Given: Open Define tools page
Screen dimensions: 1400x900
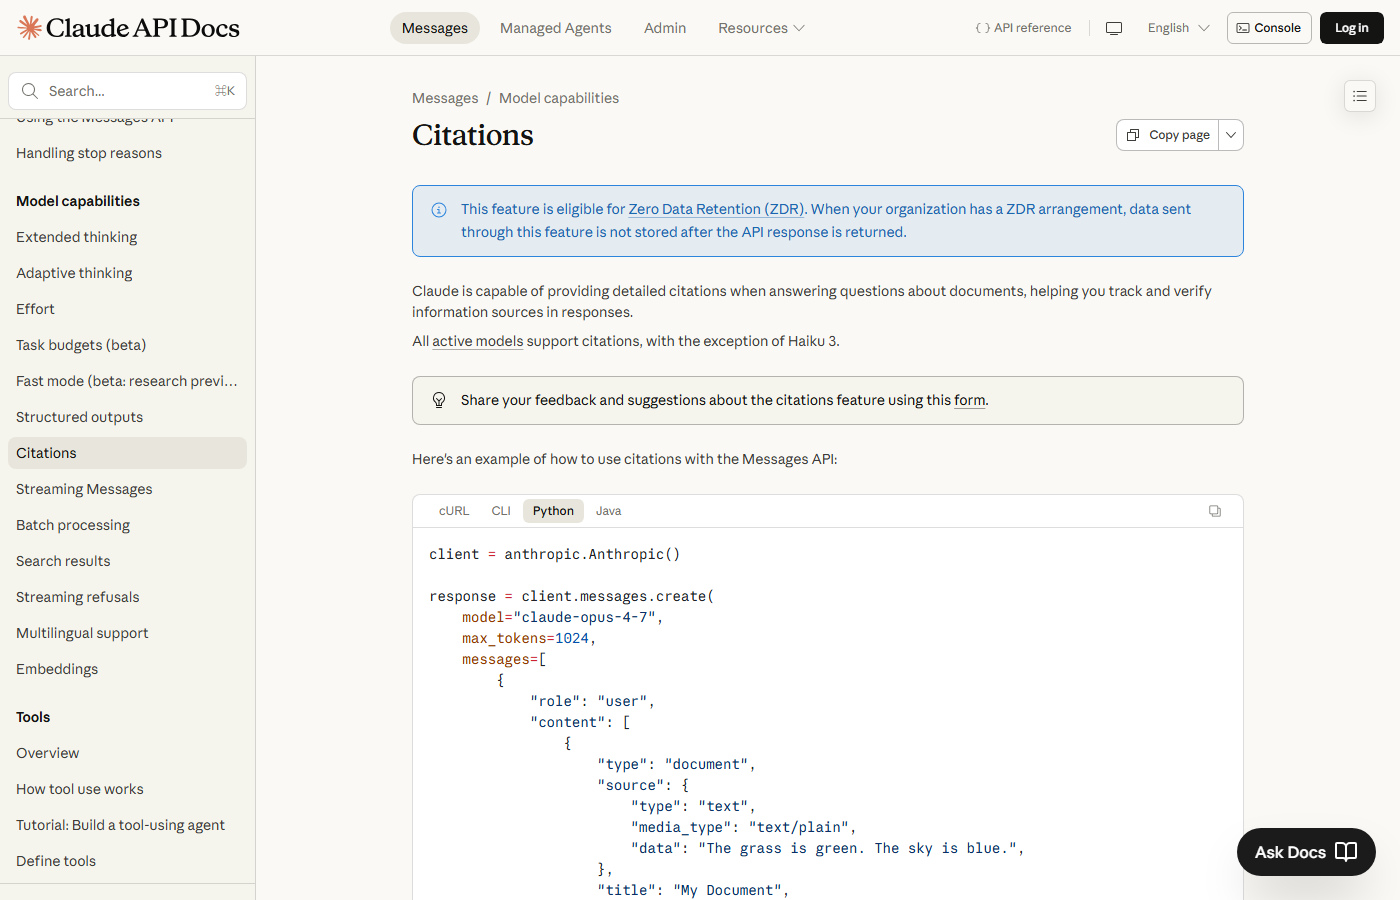Looking at the screenshot, I should coord(127,861).
